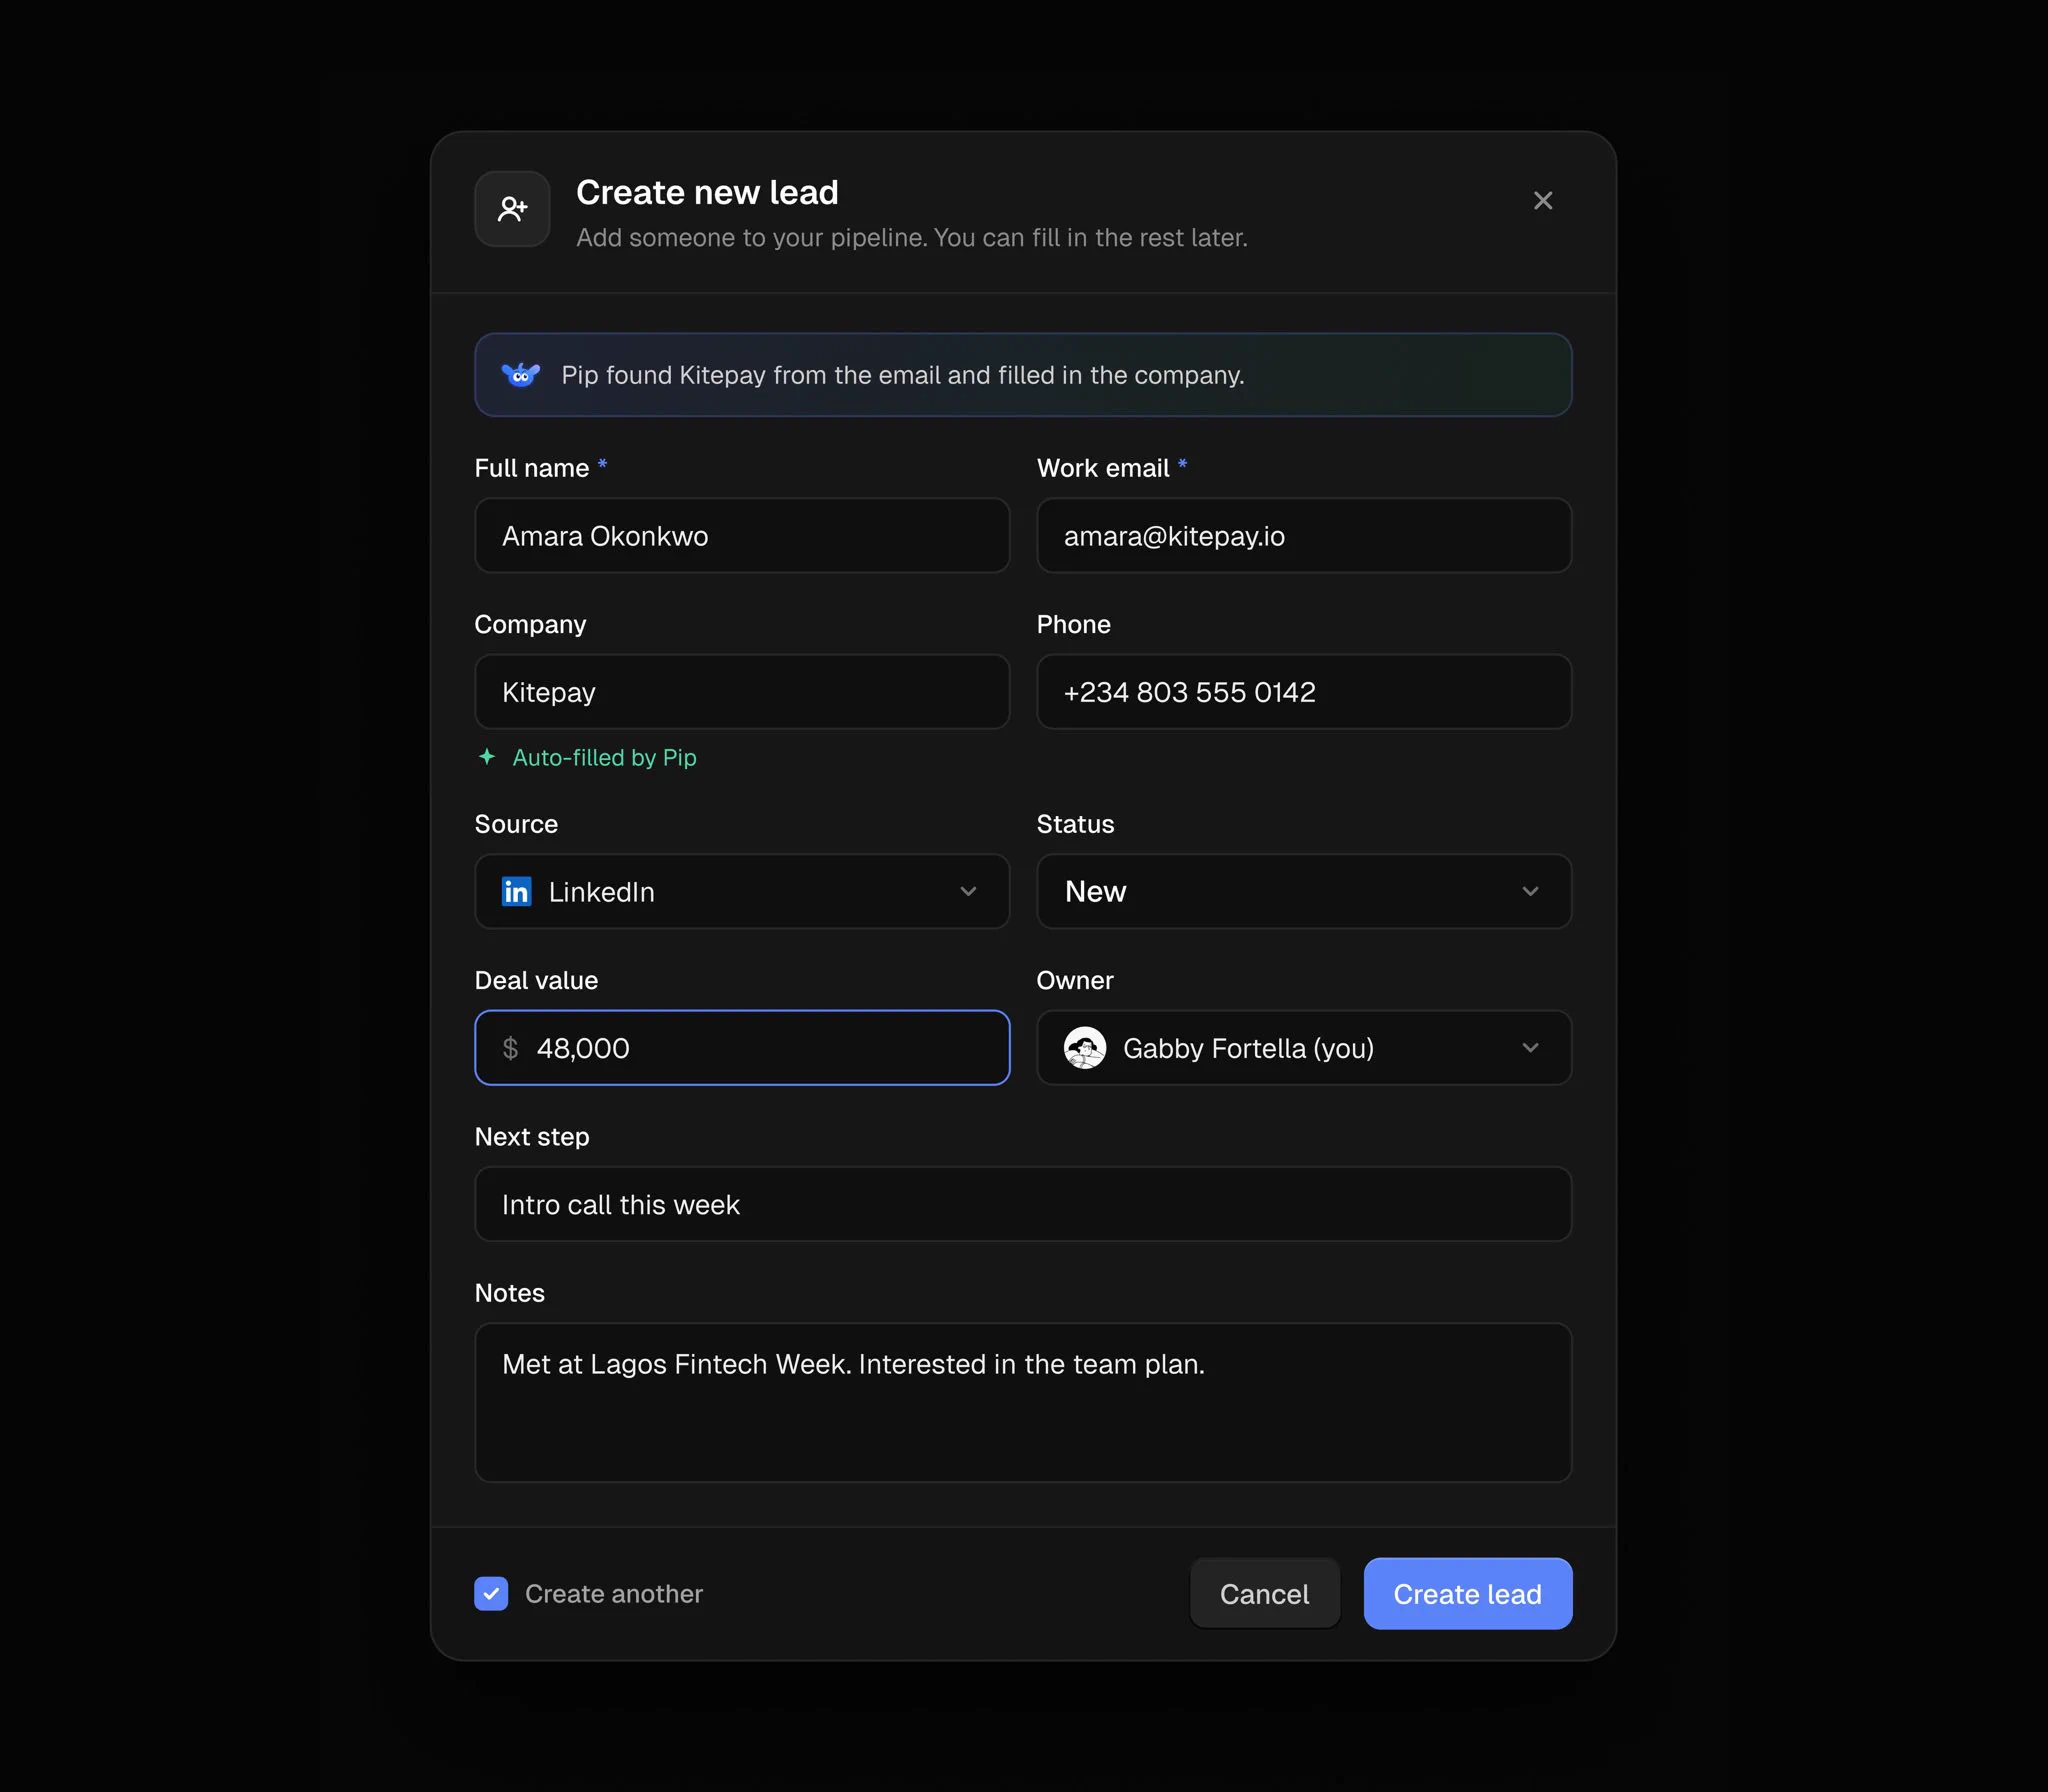
Task: Click the Create another label text
Action: click(613, 1593)
